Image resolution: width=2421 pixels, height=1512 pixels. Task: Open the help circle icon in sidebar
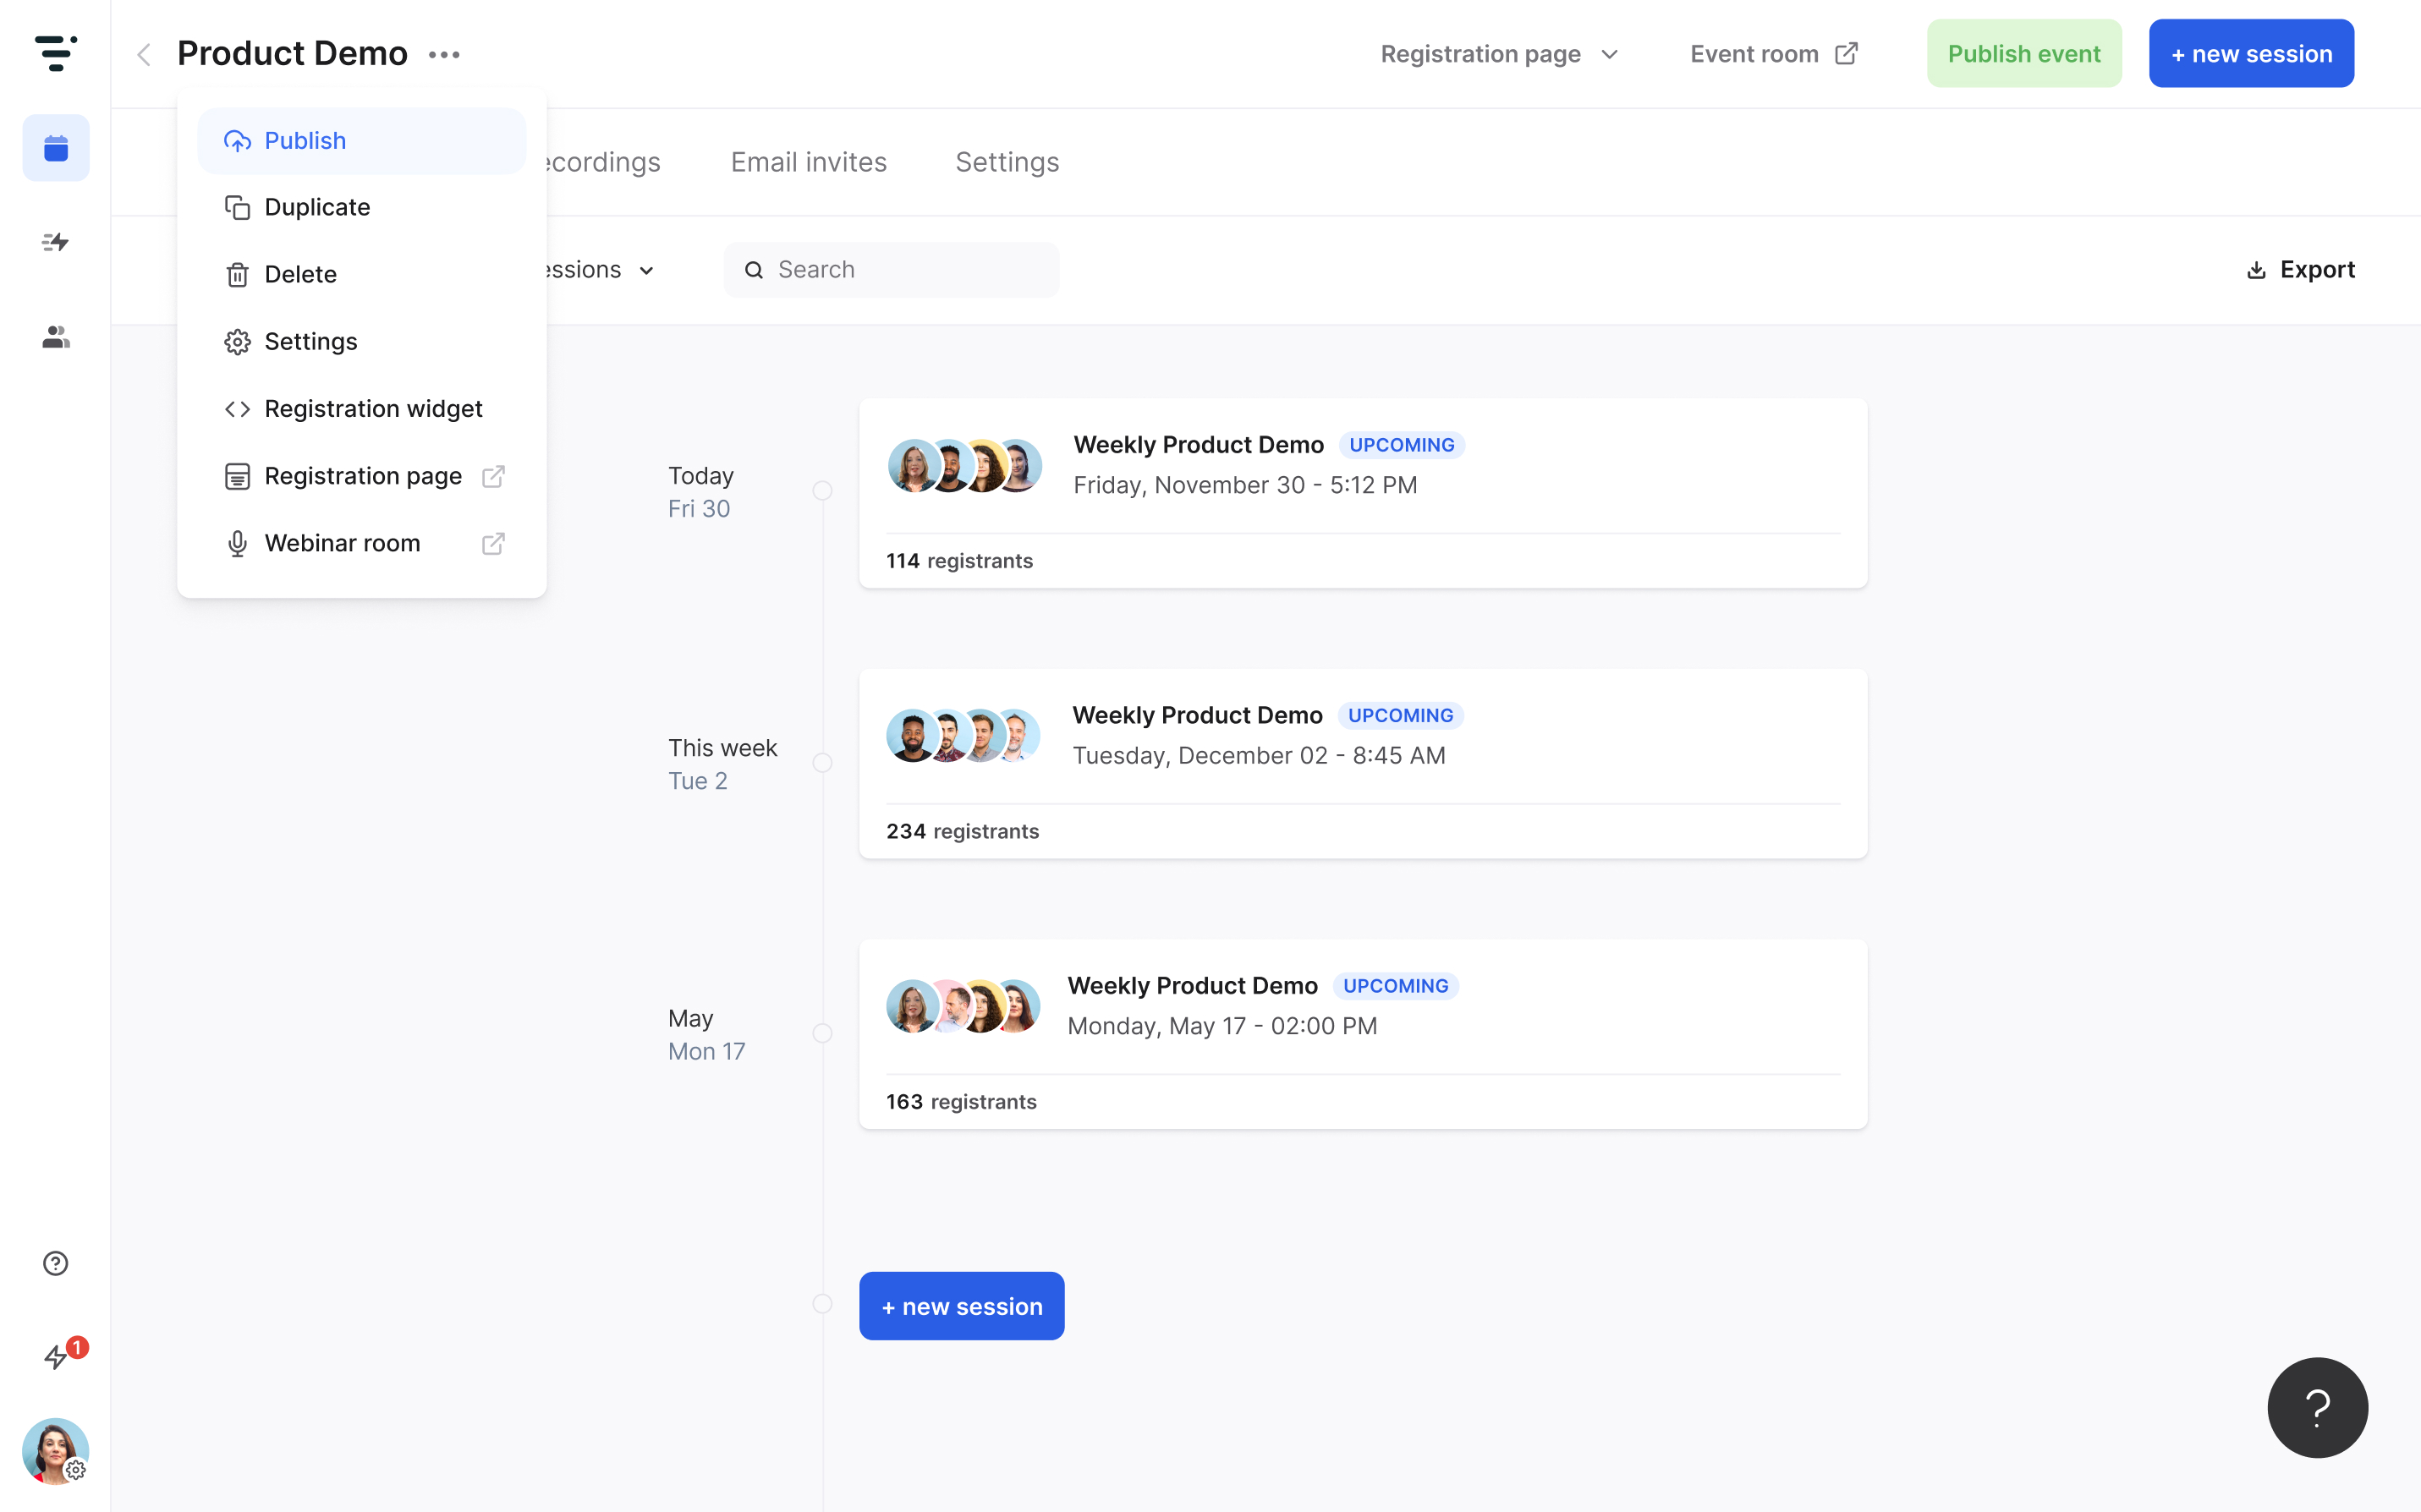tap(56, 1263)
